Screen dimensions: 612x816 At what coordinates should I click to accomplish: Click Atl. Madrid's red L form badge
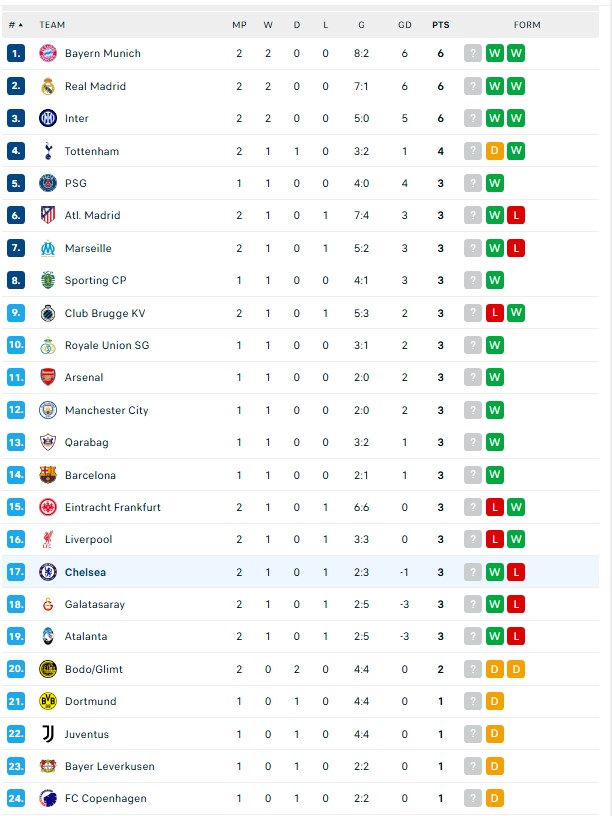coord(516,216)
